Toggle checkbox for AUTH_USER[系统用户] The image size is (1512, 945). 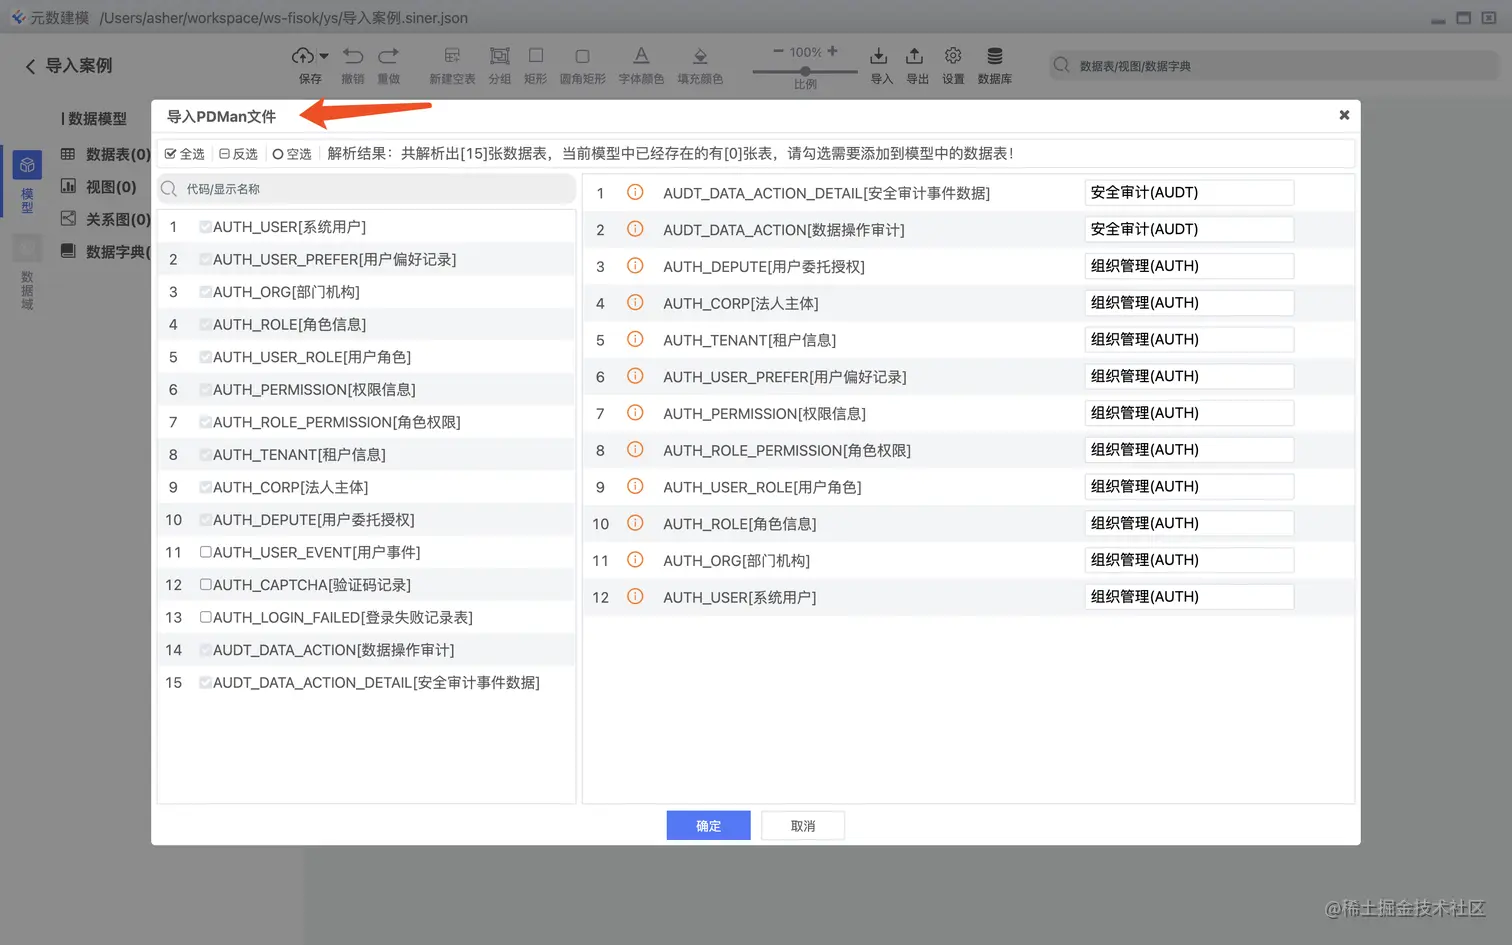[205, 227]
